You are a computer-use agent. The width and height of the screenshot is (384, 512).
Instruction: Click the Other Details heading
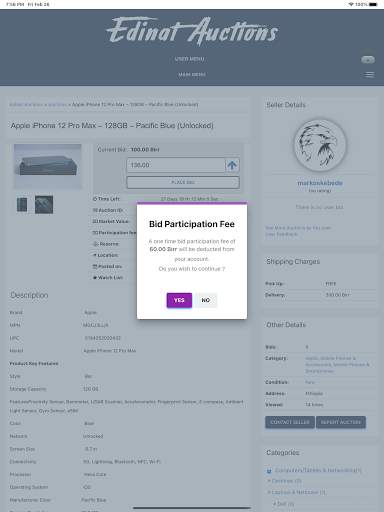[286, 325]
